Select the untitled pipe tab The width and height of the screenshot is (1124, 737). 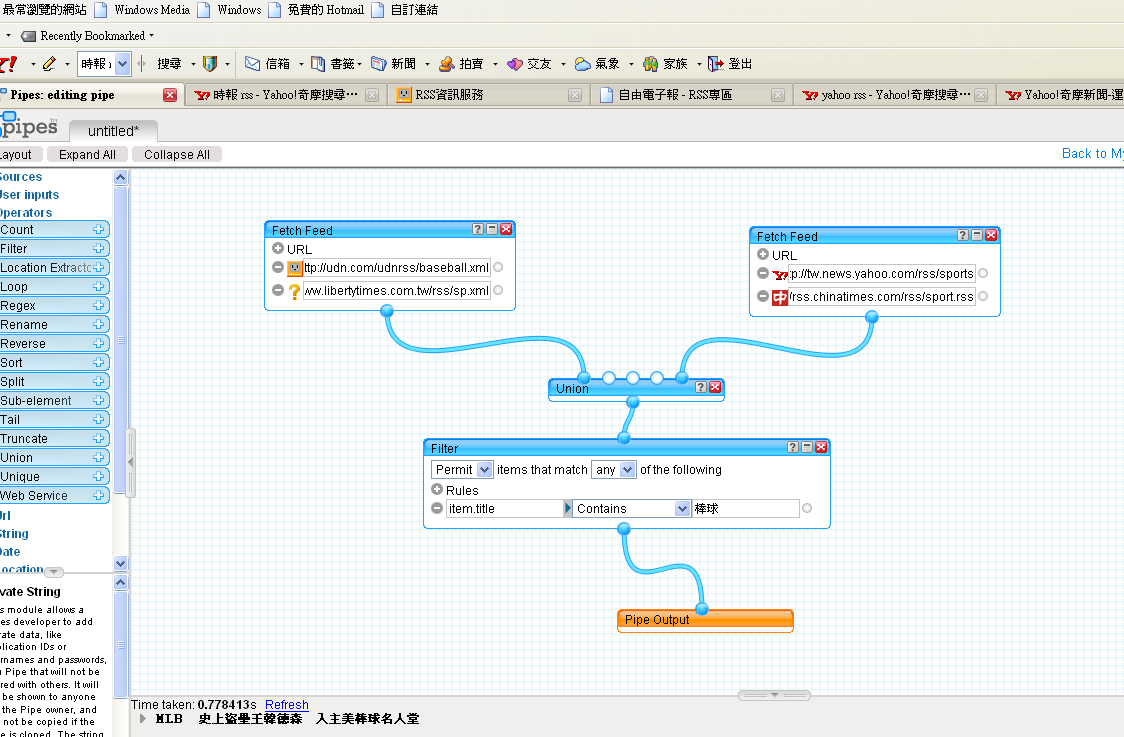[x=113, y=131]
